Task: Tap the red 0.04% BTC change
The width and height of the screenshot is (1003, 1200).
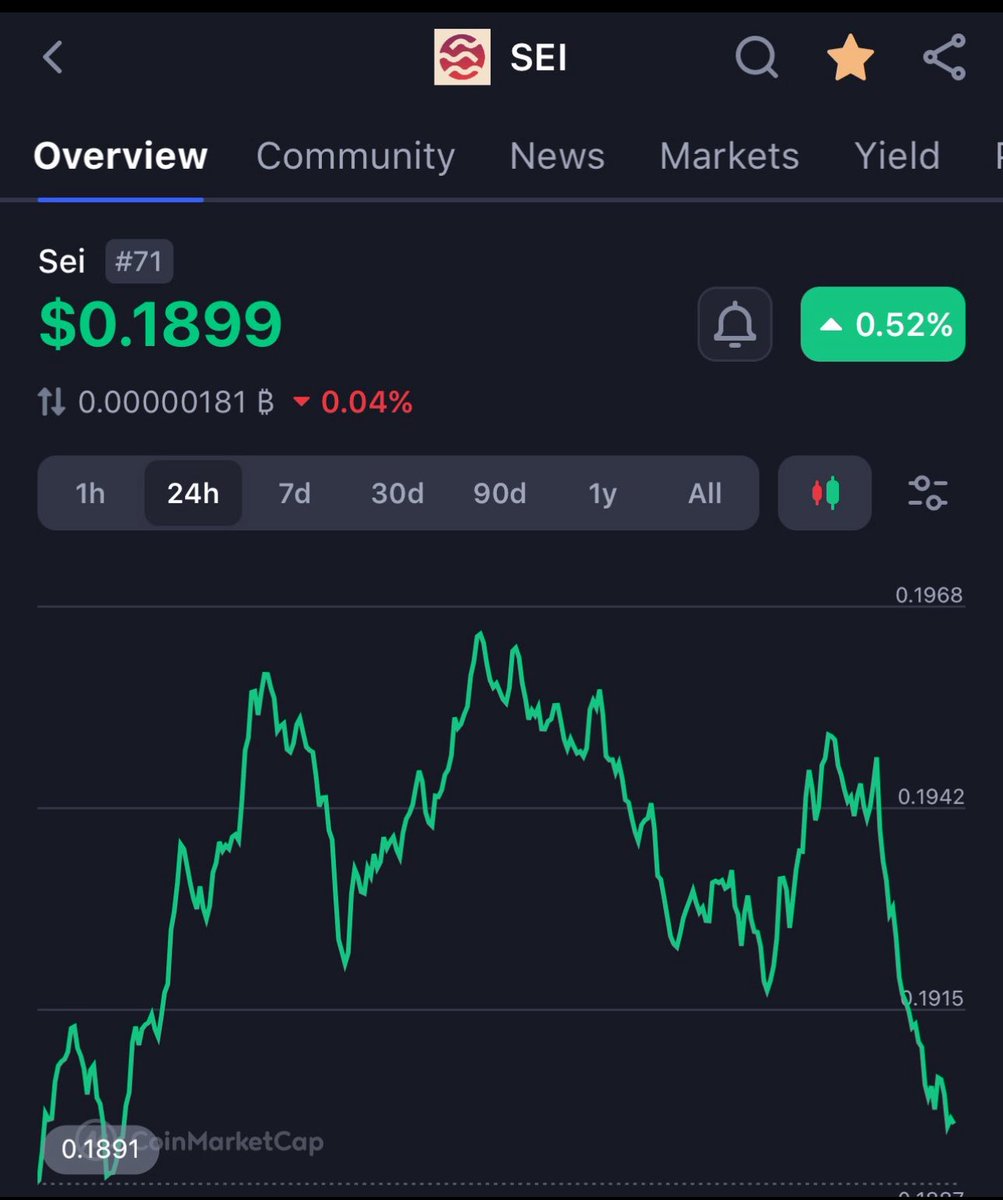Action: (x=352, y=402)
